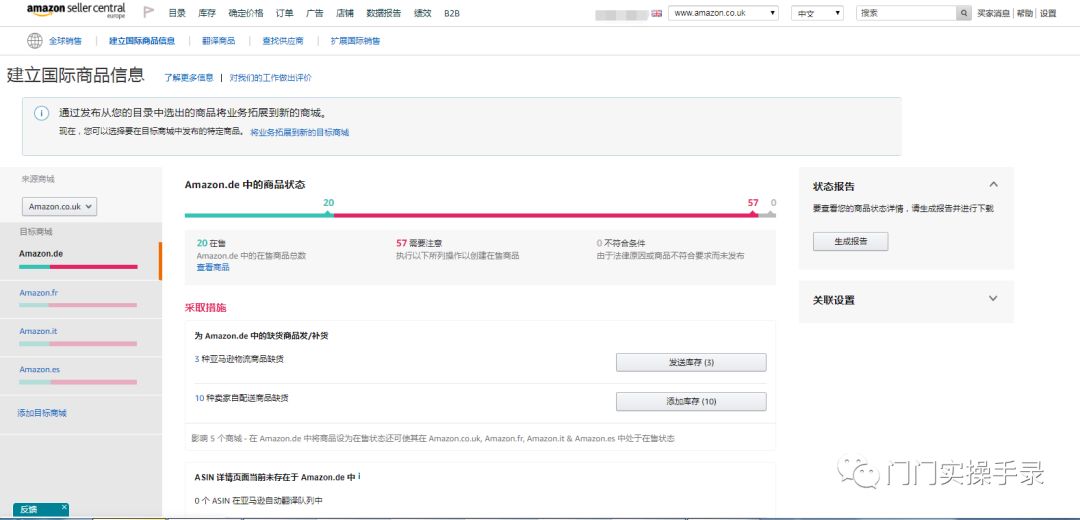Click the 发送库存 (3) button

pyautogui.click(x=691, y=362)
